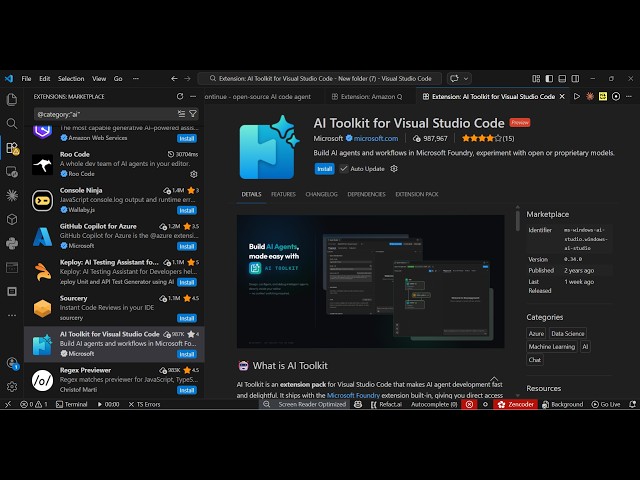The height and width of the screenshot is (480, 640).
Task: Click the Machine Learning category tag
Action: pos(552,347)
